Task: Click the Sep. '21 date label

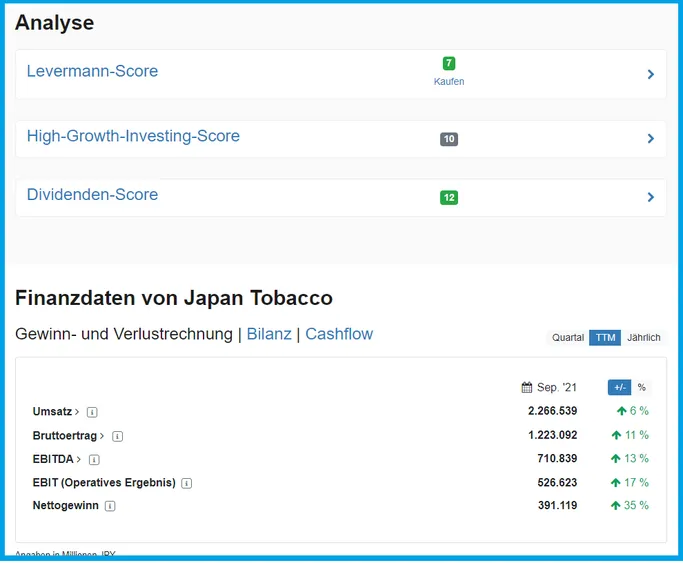Action: (x=557, y=387)
